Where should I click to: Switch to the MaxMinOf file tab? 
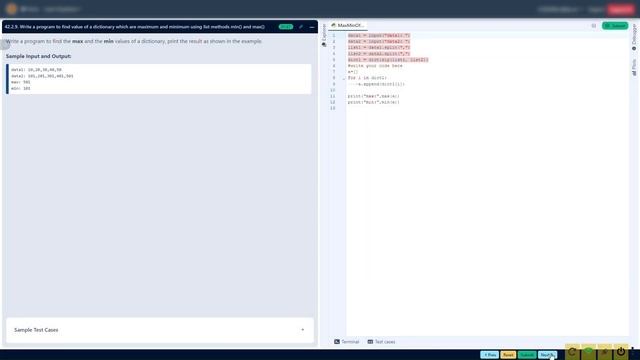point(348,25)
